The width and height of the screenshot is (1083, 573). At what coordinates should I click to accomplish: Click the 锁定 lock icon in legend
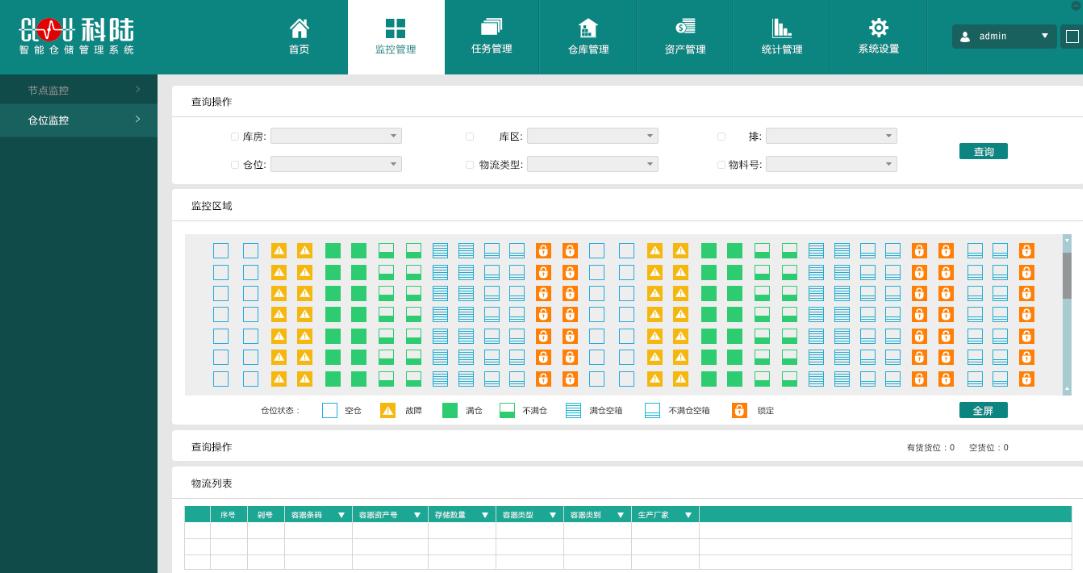coord(740,410)
